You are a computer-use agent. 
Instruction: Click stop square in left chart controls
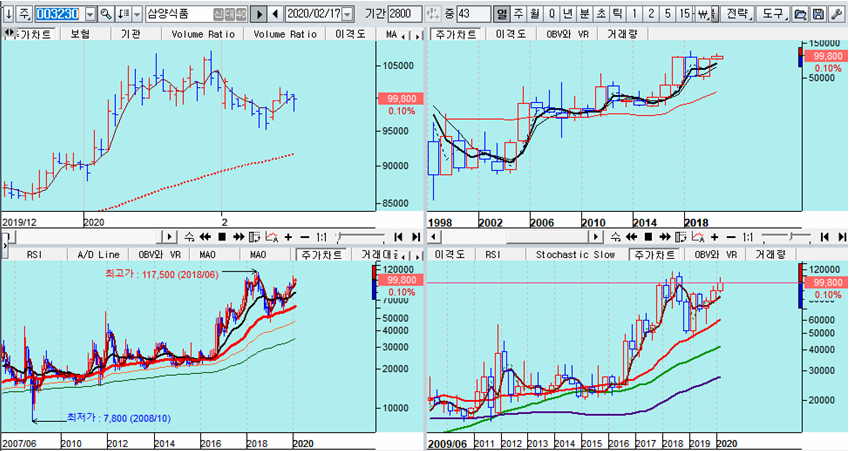click(221, 237)
